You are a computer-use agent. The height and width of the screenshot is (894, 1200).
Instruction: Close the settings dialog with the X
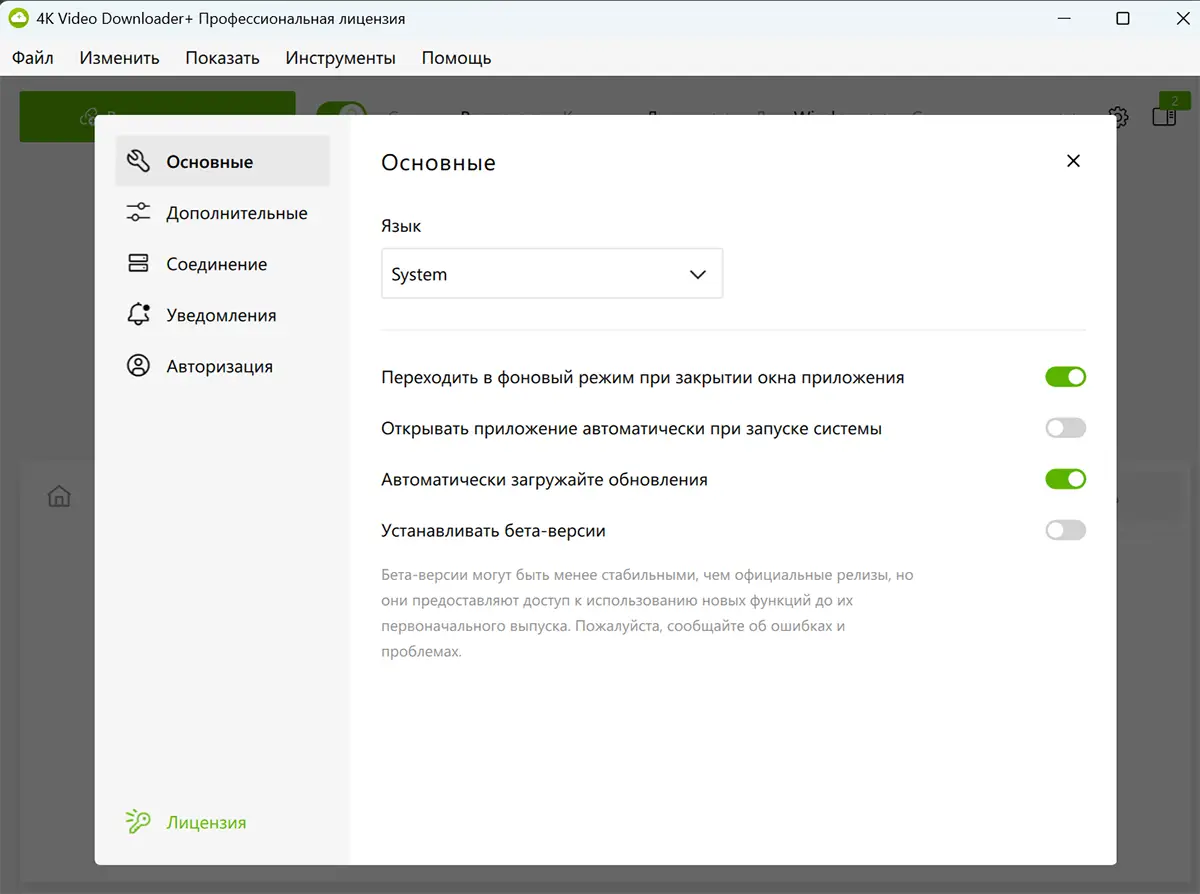[x=1073, y=161]
